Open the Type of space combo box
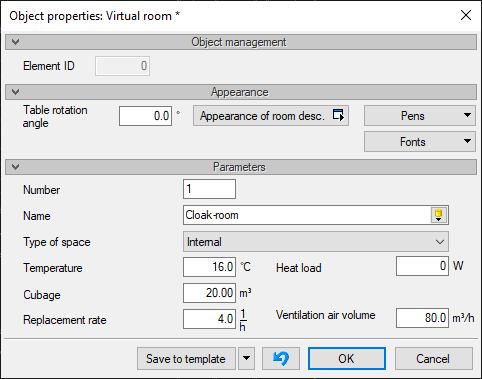The height and width of the screenshot is (379, 482). 316,242
